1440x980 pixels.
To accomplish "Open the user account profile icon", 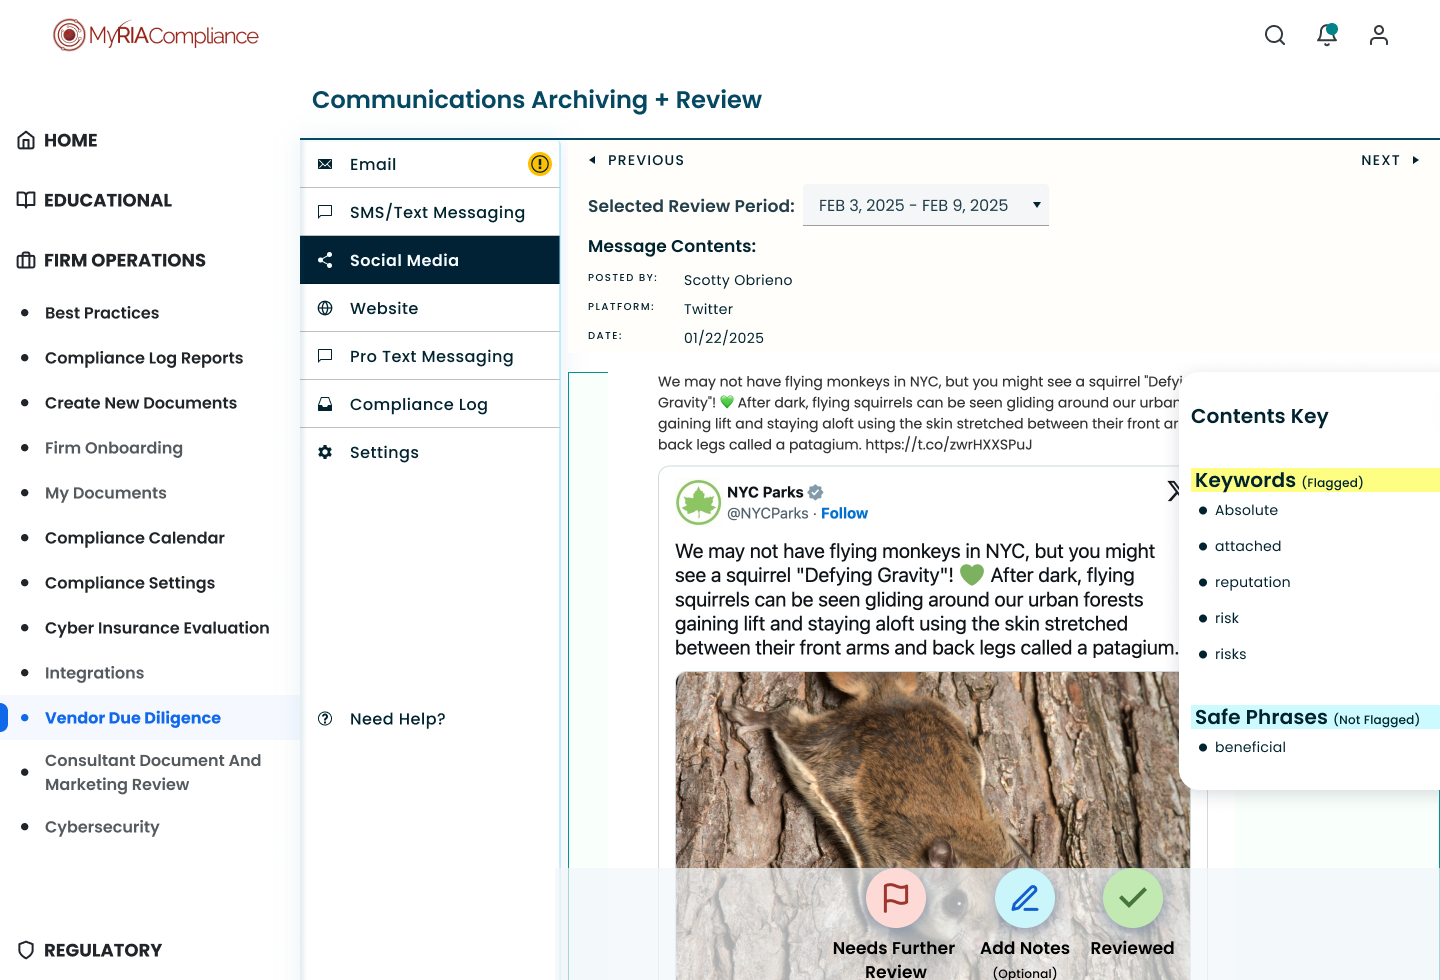I will tap(1379, 35).
